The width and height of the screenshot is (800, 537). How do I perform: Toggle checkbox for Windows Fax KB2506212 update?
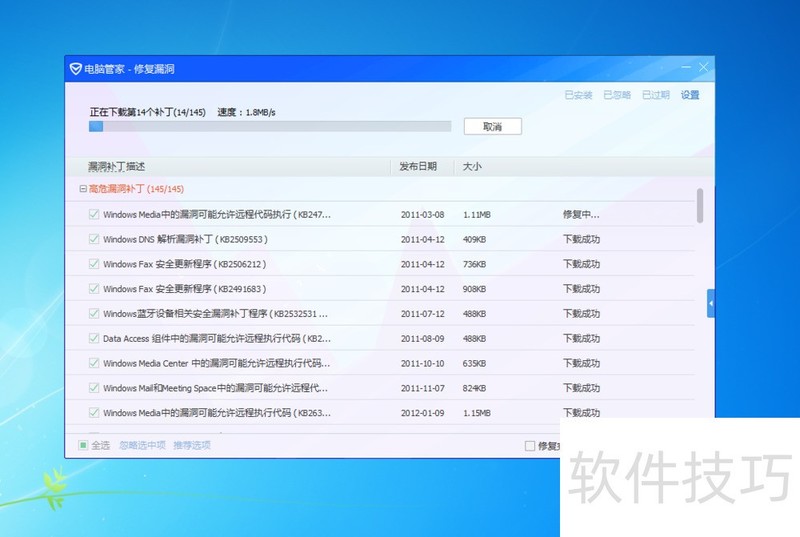click(x=93, y=264)
